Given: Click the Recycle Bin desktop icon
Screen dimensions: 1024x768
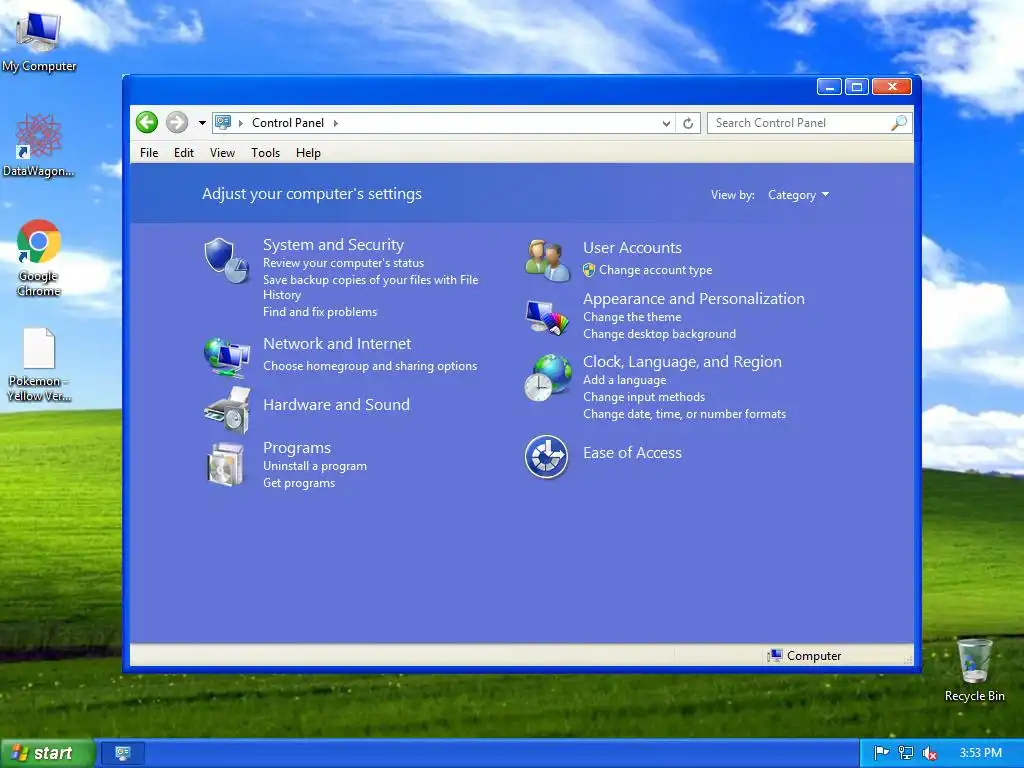Looking at the screenshot, I should 974,670.
